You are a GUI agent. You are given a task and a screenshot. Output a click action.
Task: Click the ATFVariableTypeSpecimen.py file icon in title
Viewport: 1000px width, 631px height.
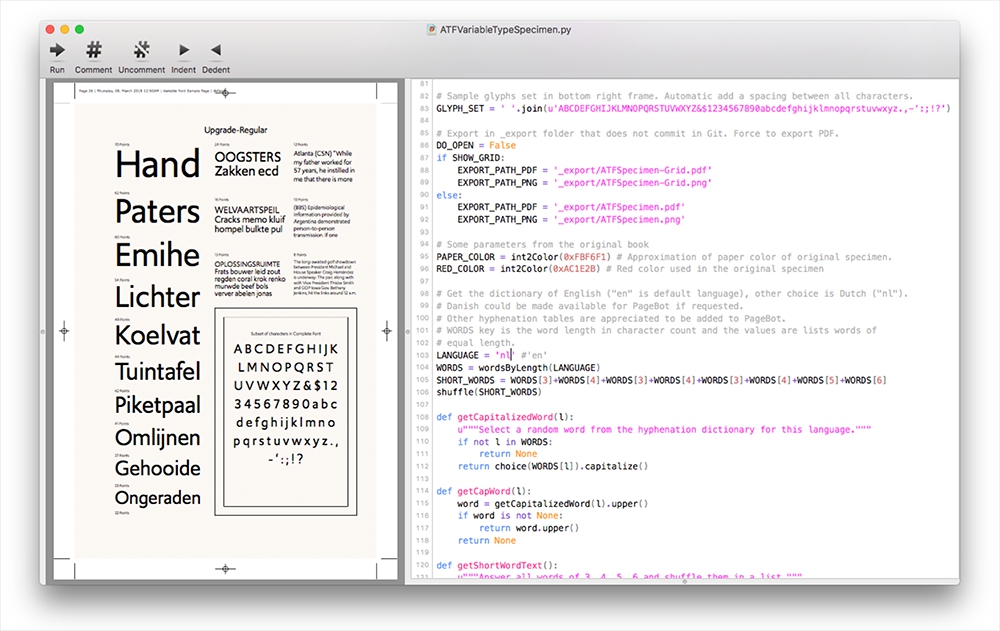coord(432,29)
